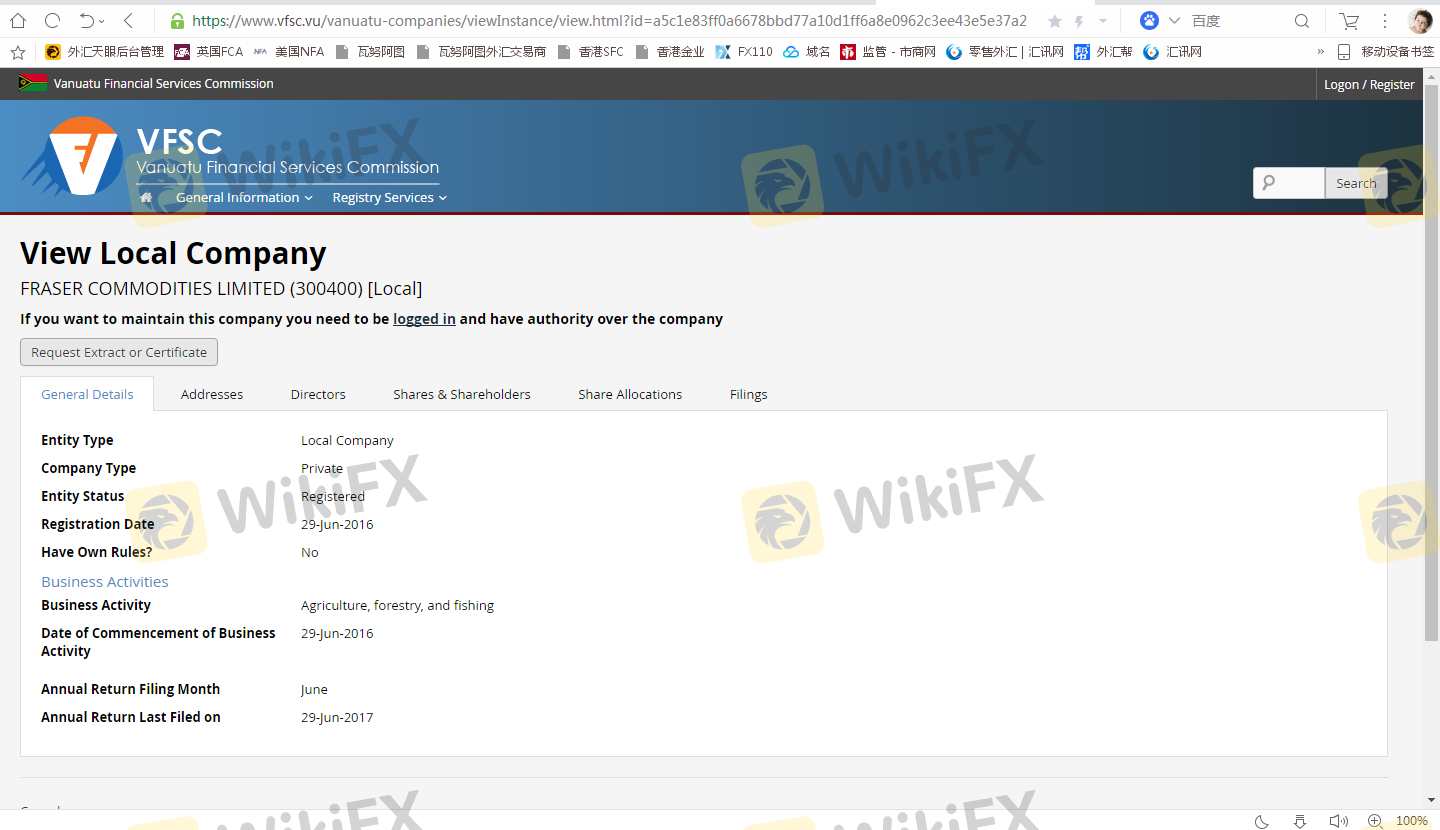Open the 香港SFC bookmark

click(591, 52)
